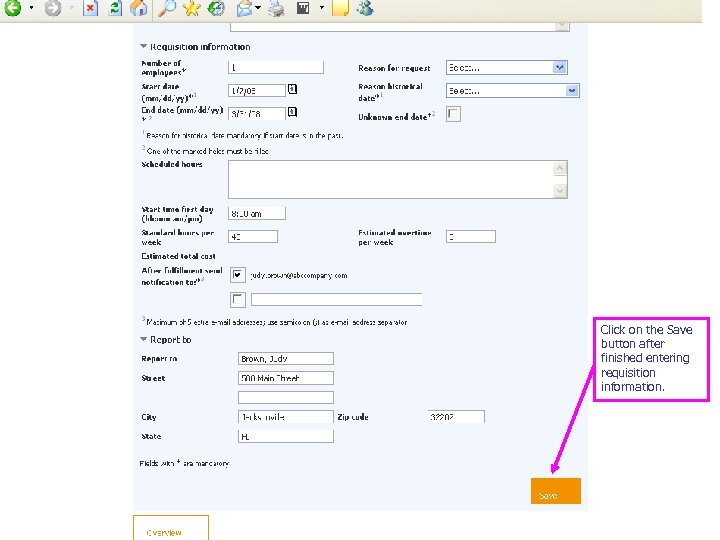This screenshot has width=720, height=540.
Task: Click the empty second street line field
Action: 286,397
